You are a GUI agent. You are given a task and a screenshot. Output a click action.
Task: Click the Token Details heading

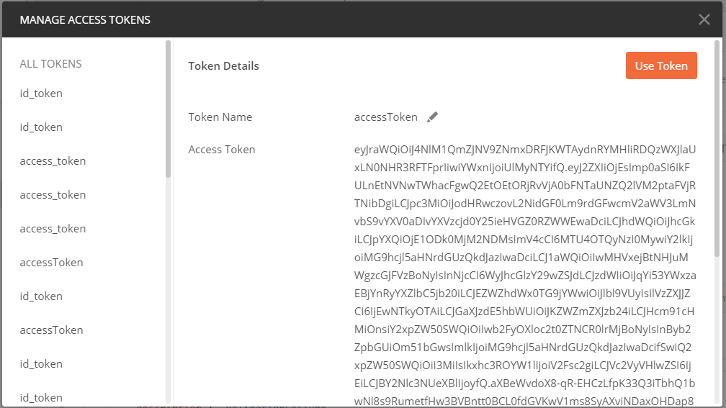point(224,66)
